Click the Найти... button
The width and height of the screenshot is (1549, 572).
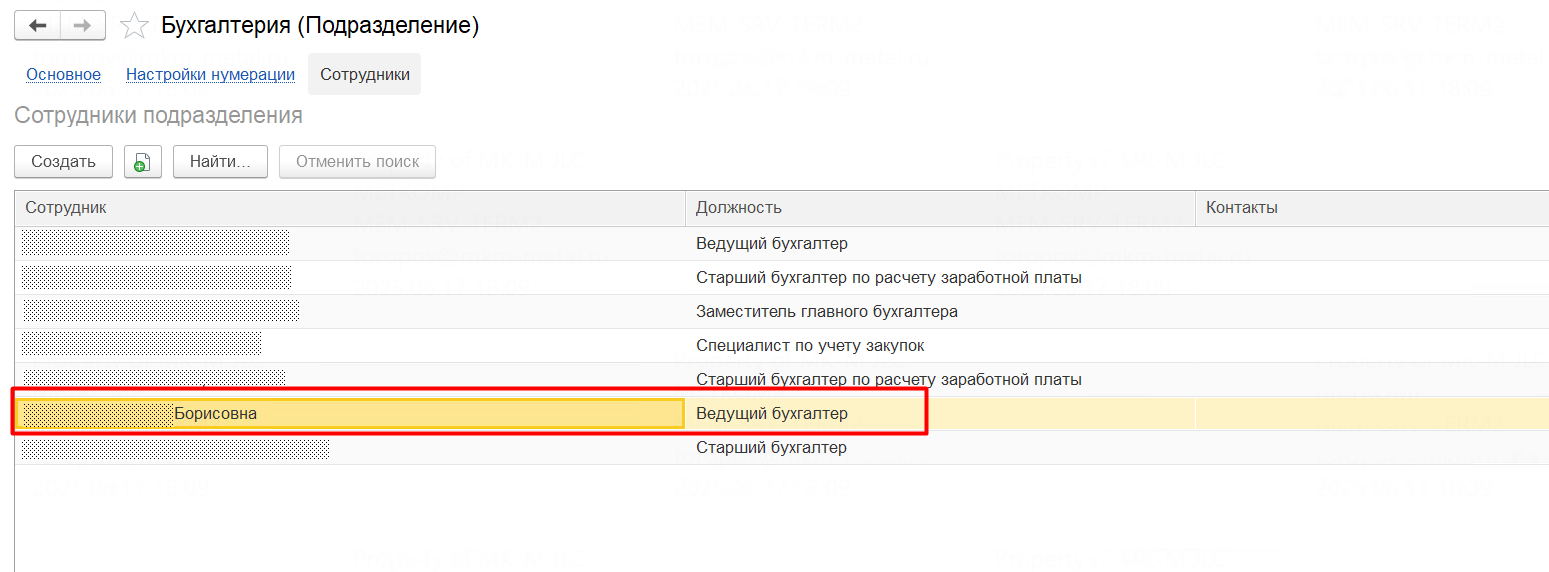[220, 162]
